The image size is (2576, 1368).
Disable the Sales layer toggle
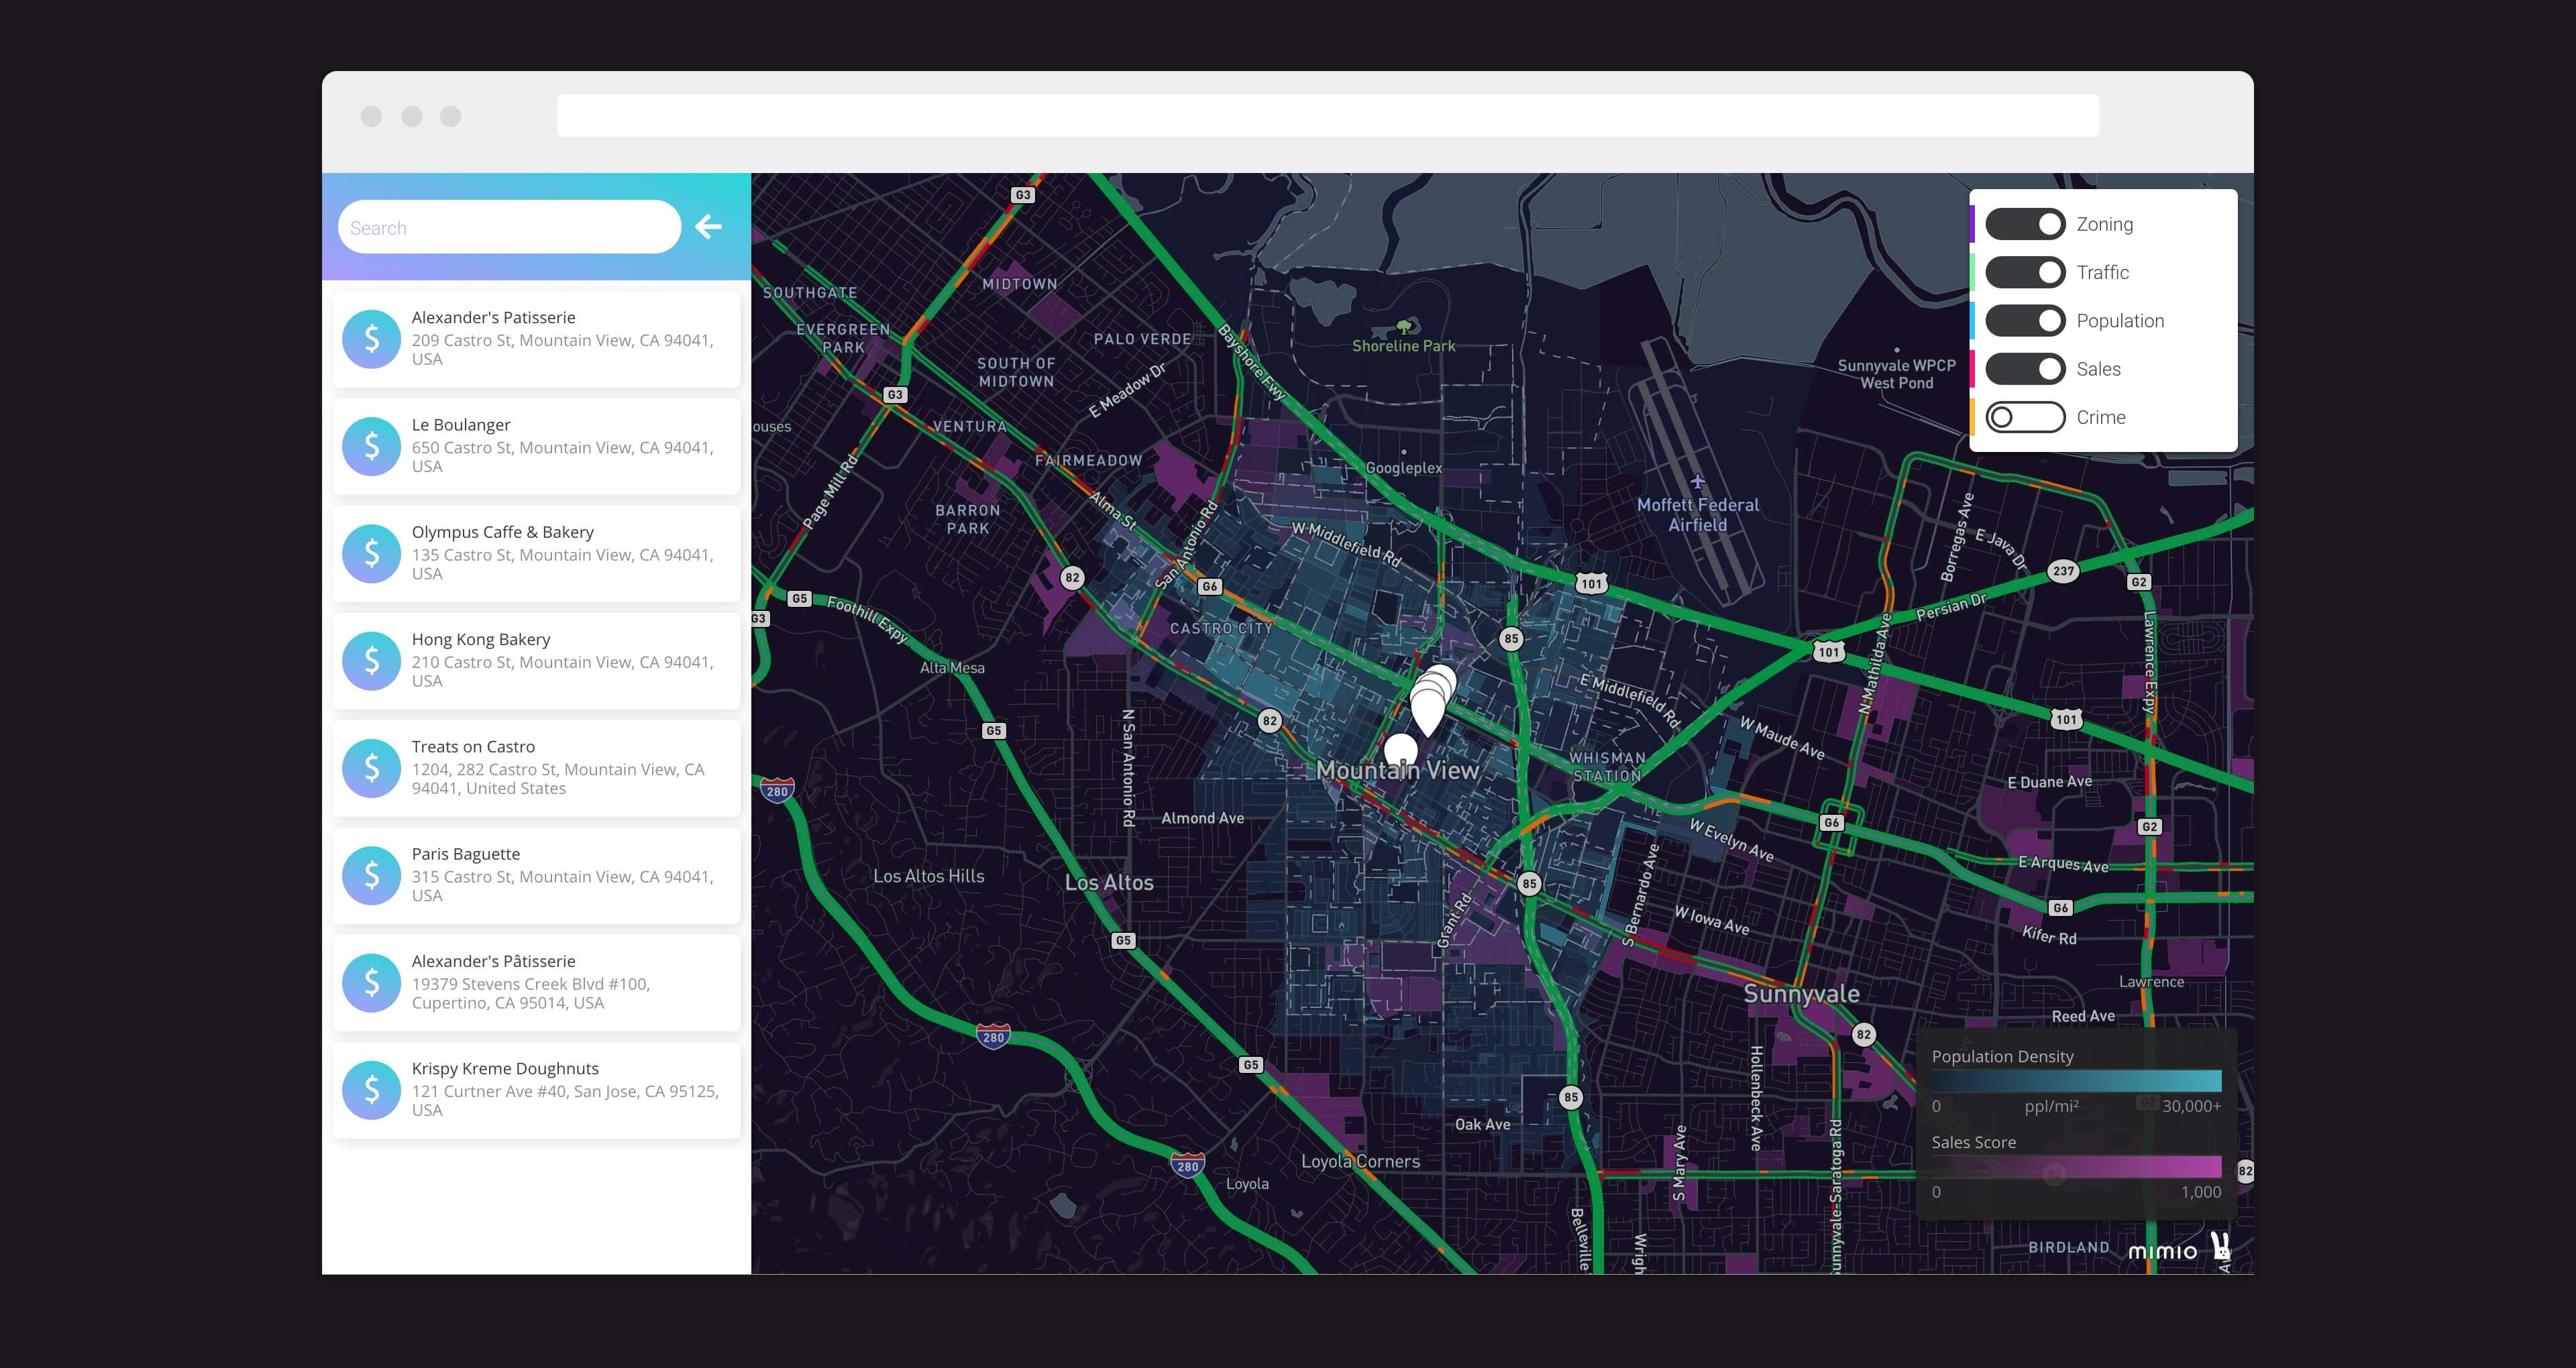point(2025,369)
